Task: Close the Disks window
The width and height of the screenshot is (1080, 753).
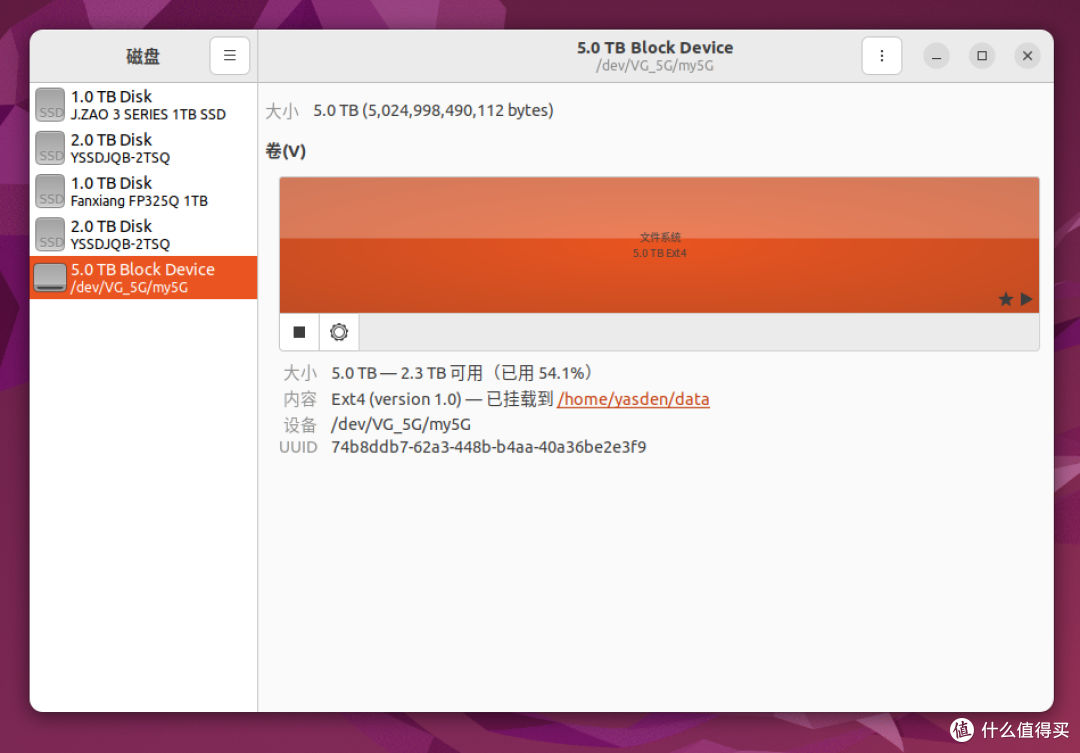Action: (x=1027, y=56)
